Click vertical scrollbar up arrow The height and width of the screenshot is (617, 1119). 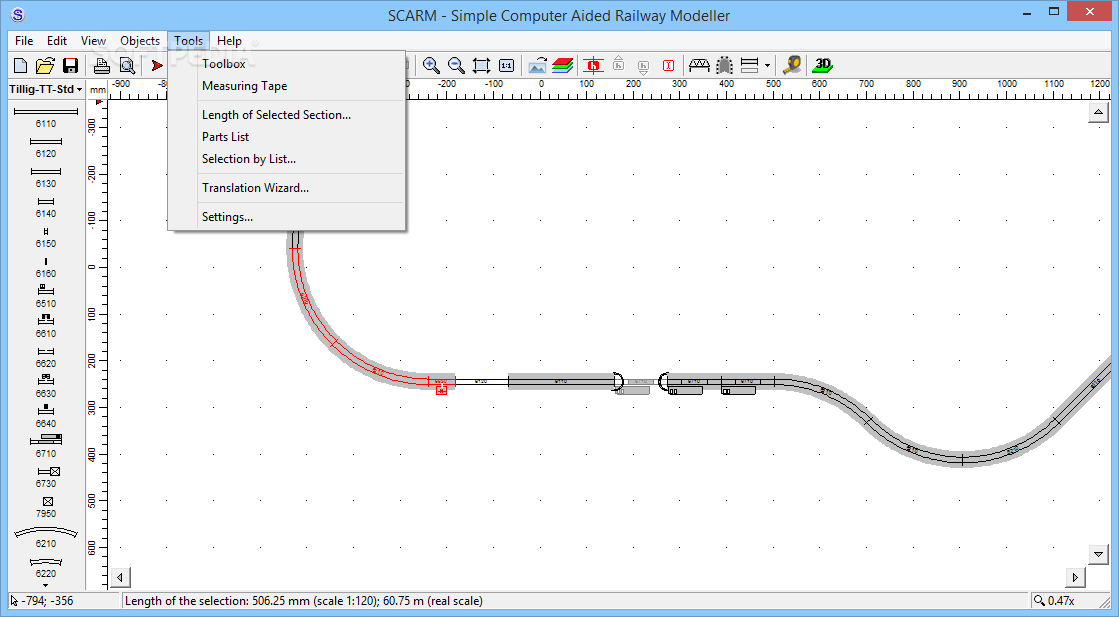click(x=1098, y=112)
